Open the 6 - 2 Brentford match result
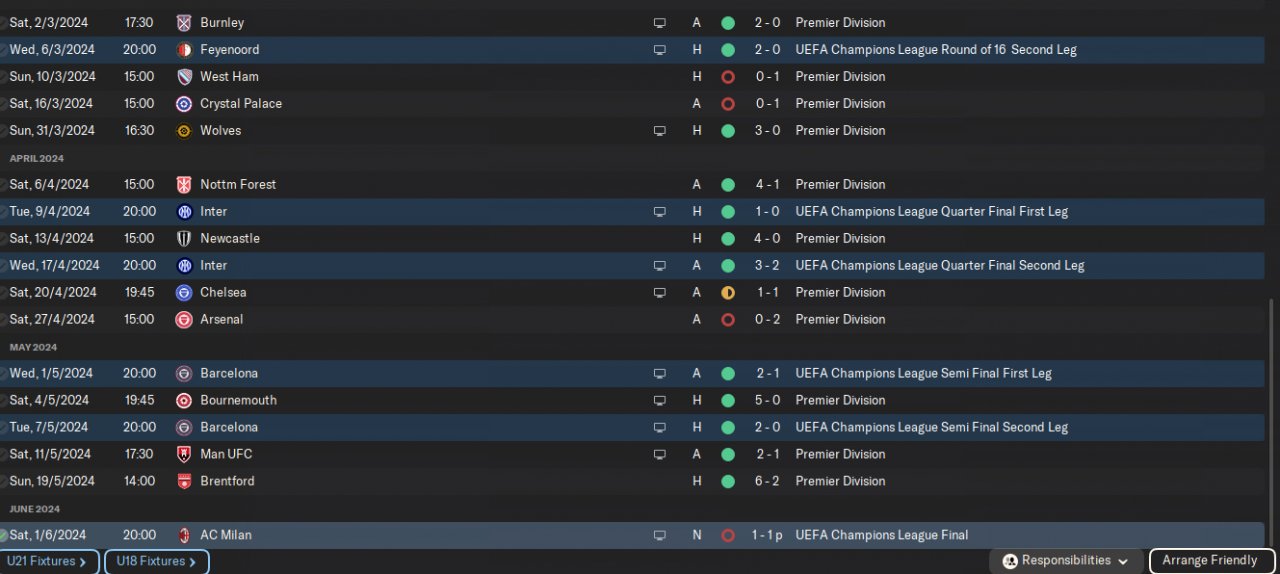This screenshot has width=1280, height=574. pos(768,481)
